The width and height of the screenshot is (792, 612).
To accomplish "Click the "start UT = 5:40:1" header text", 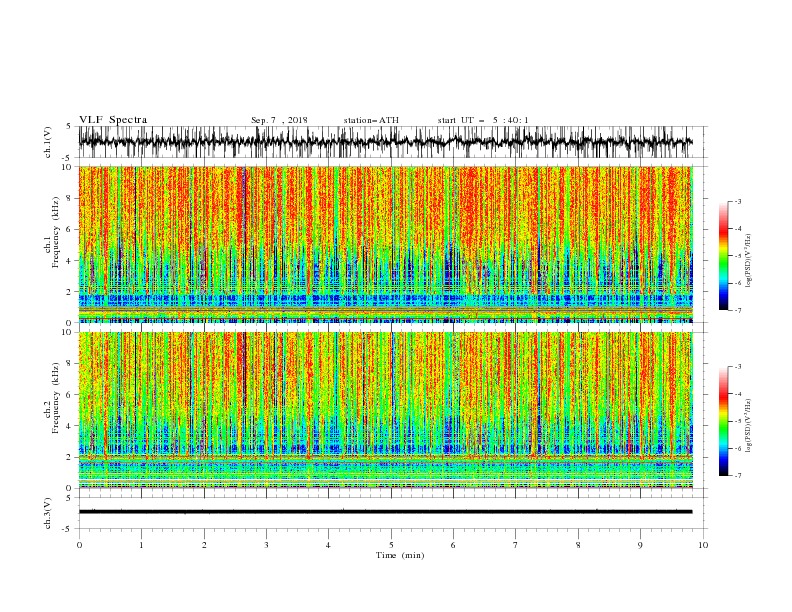I will [483, 120].
